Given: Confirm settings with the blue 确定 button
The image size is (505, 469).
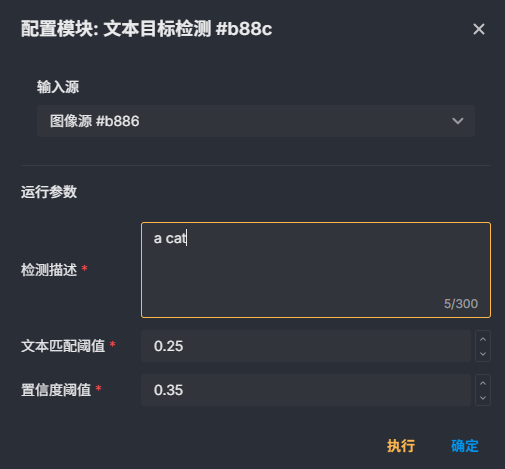Looking at the screenshot, I should (x=465, y=446).
